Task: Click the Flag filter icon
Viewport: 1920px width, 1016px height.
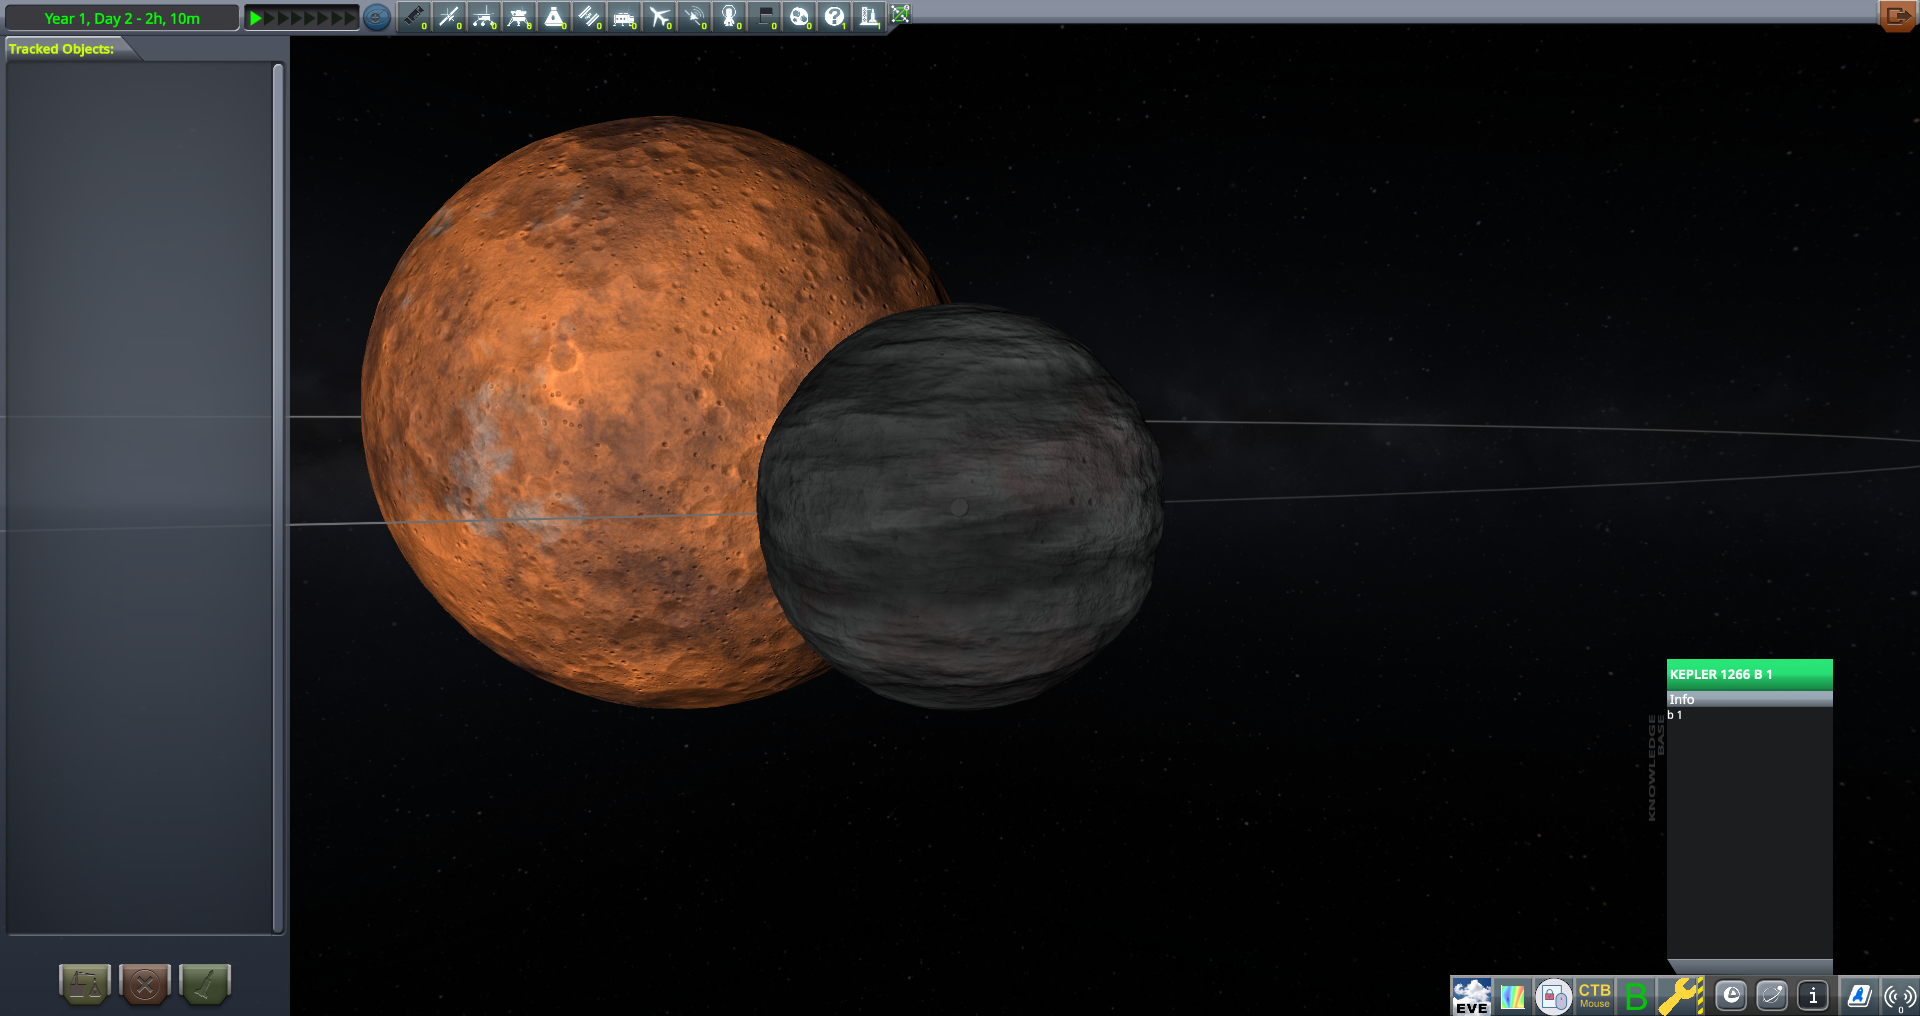Action: (765, 17)
